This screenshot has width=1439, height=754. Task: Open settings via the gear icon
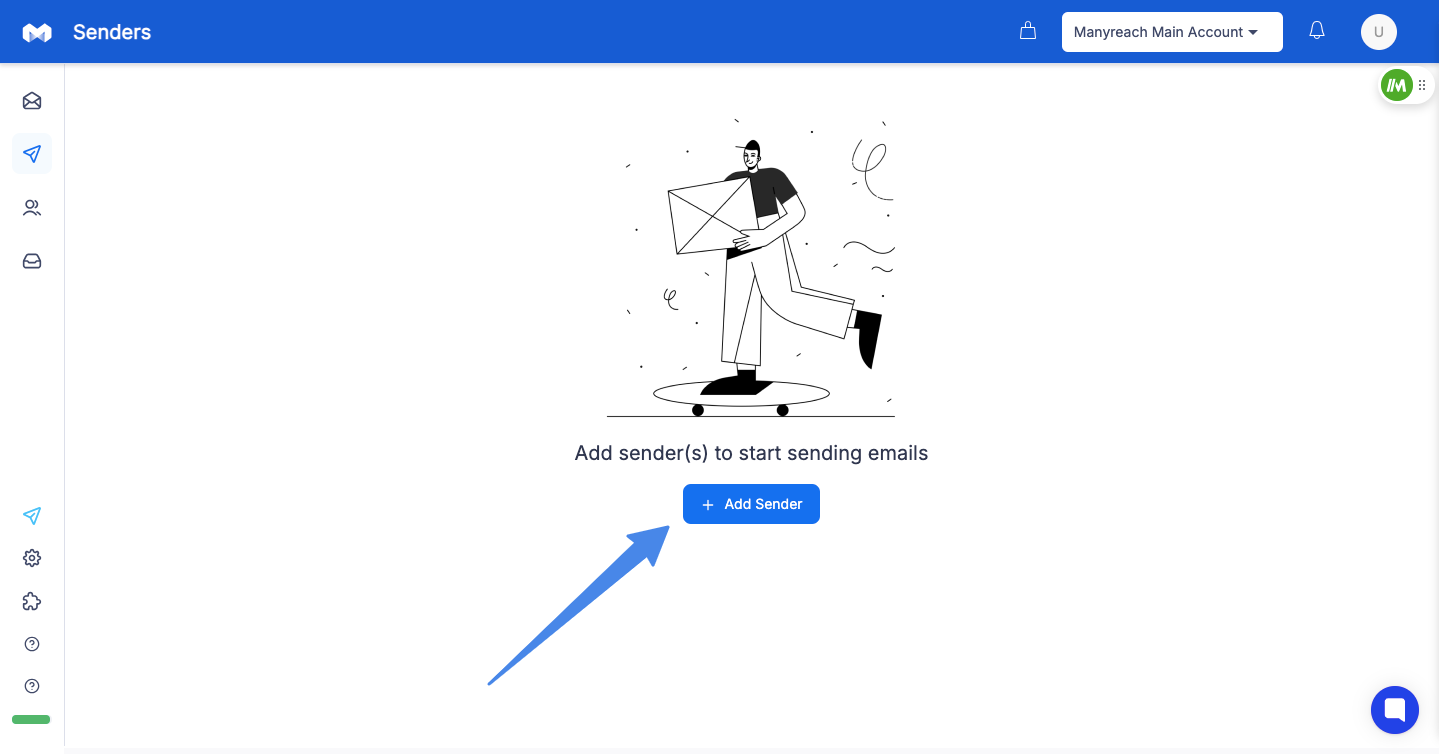[32, 558]
